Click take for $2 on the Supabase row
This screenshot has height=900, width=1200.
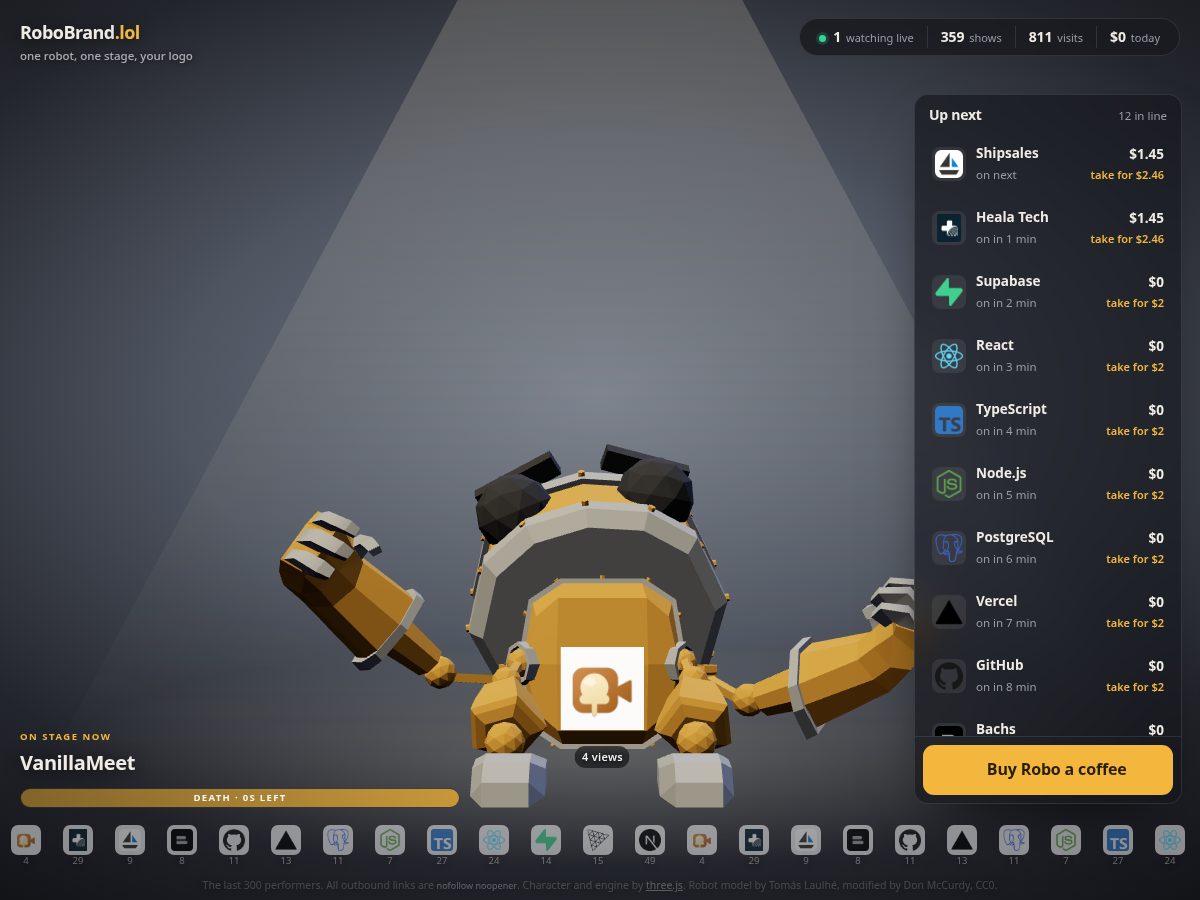(x=1135, y=303)
